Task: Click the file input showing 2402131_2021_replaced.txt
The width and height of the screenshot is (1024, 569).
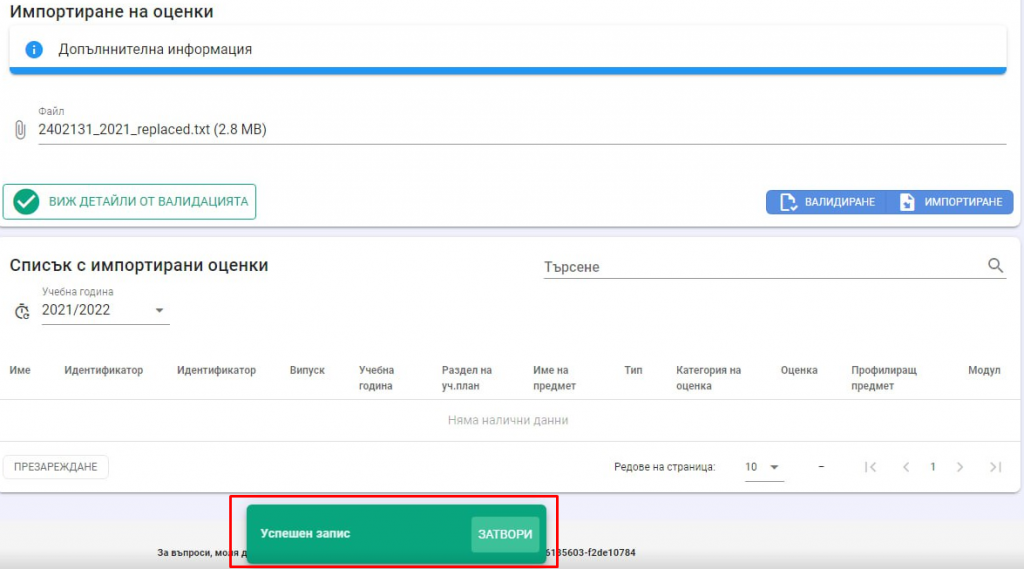Action: 520,130
